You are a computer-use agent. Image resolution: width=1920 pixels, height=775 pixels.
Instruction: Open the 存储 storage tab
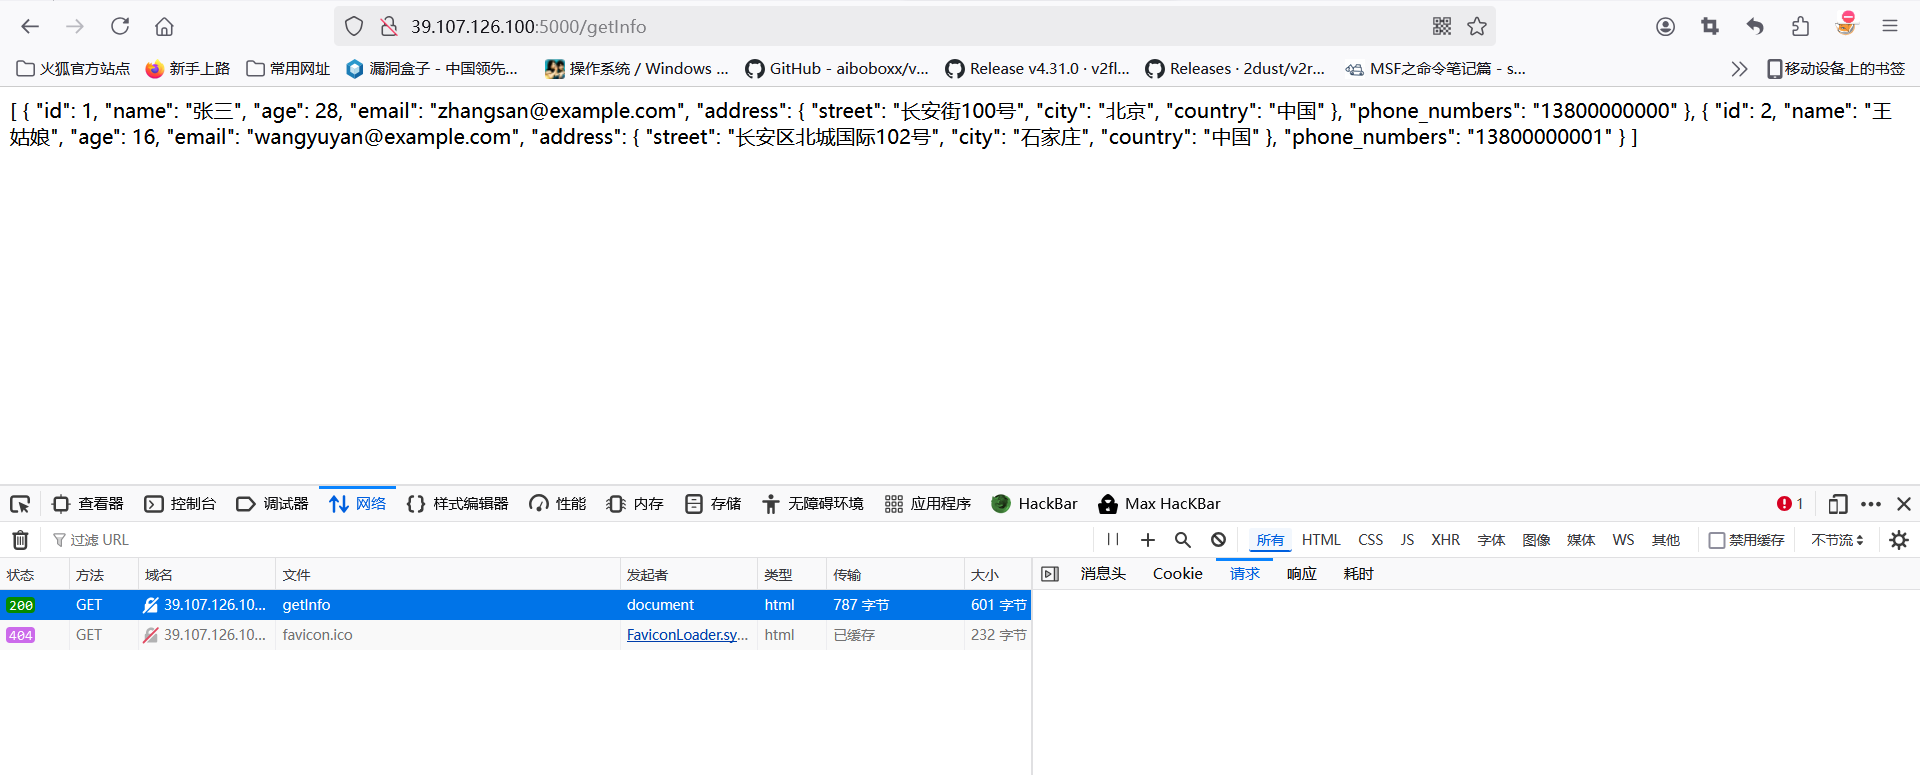tap(713, 504)
